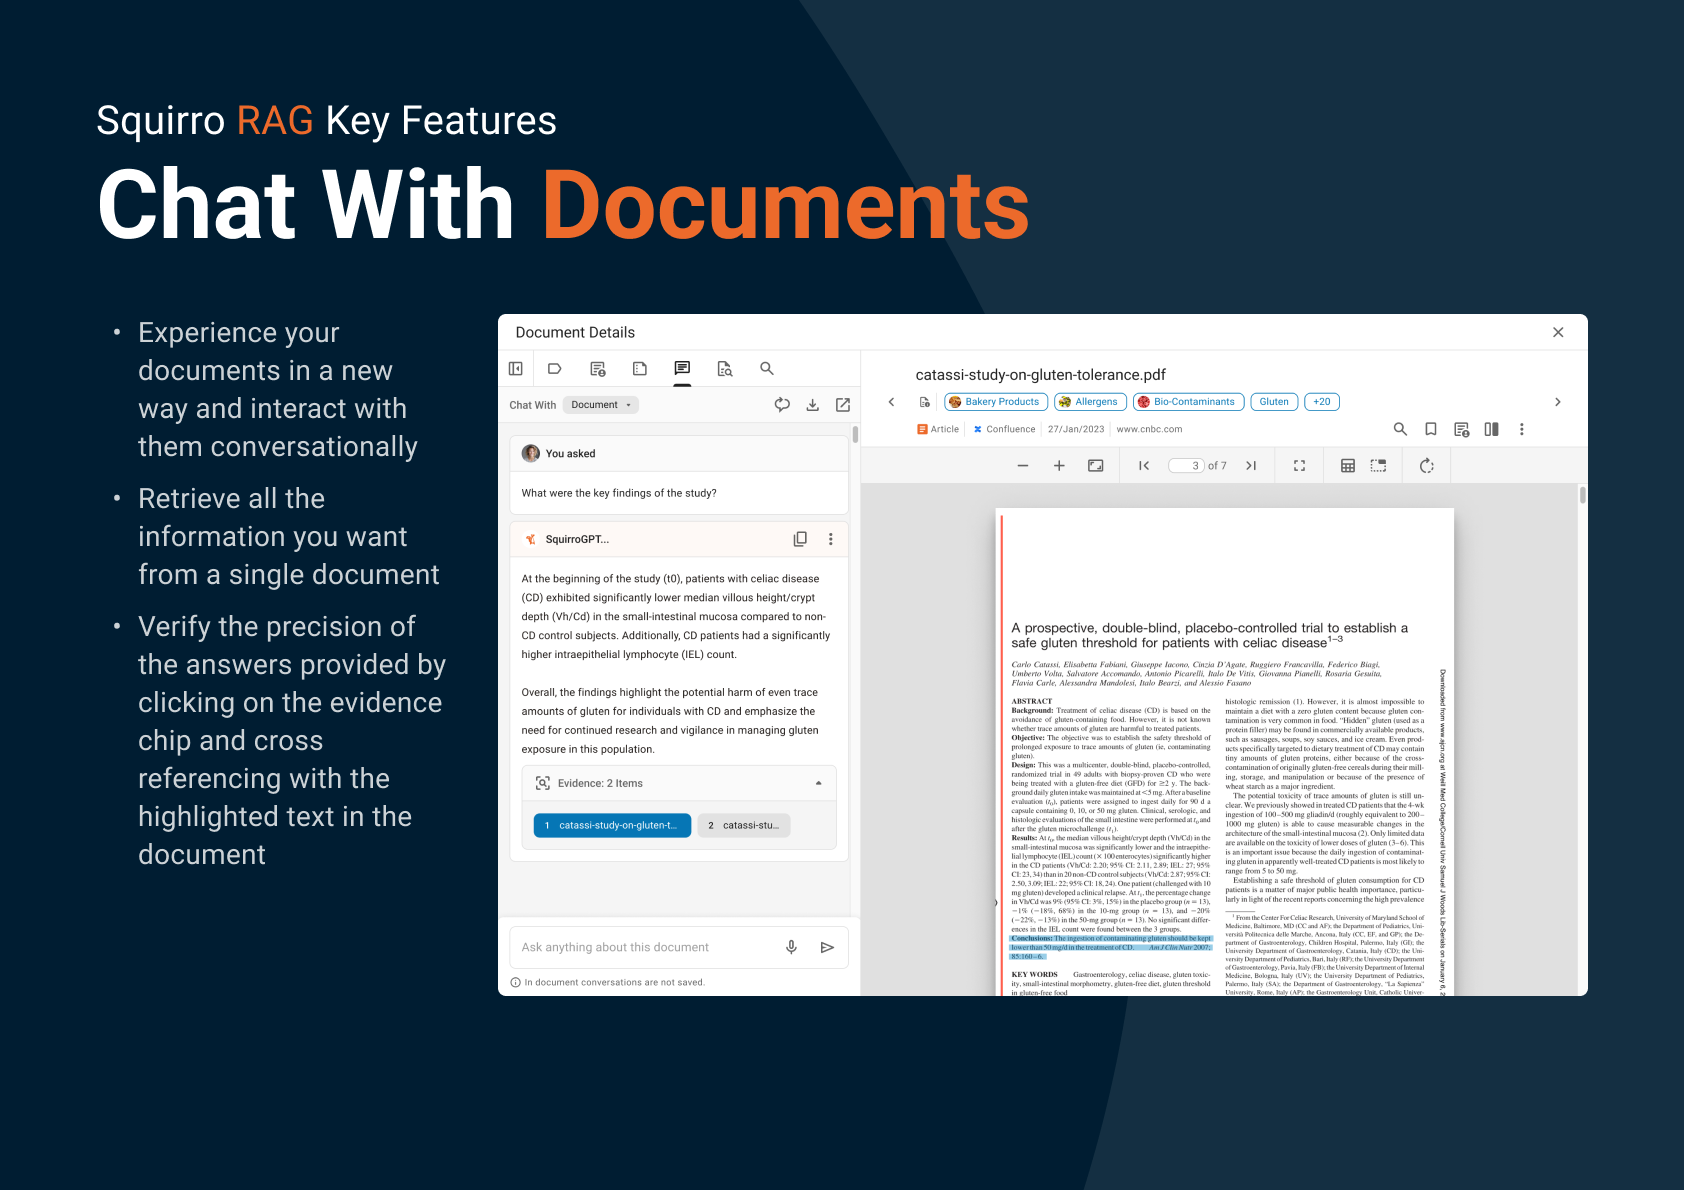Go to next document with right chevron
Screen dimensions: 1684x1190
click(x=1558, y=402)
